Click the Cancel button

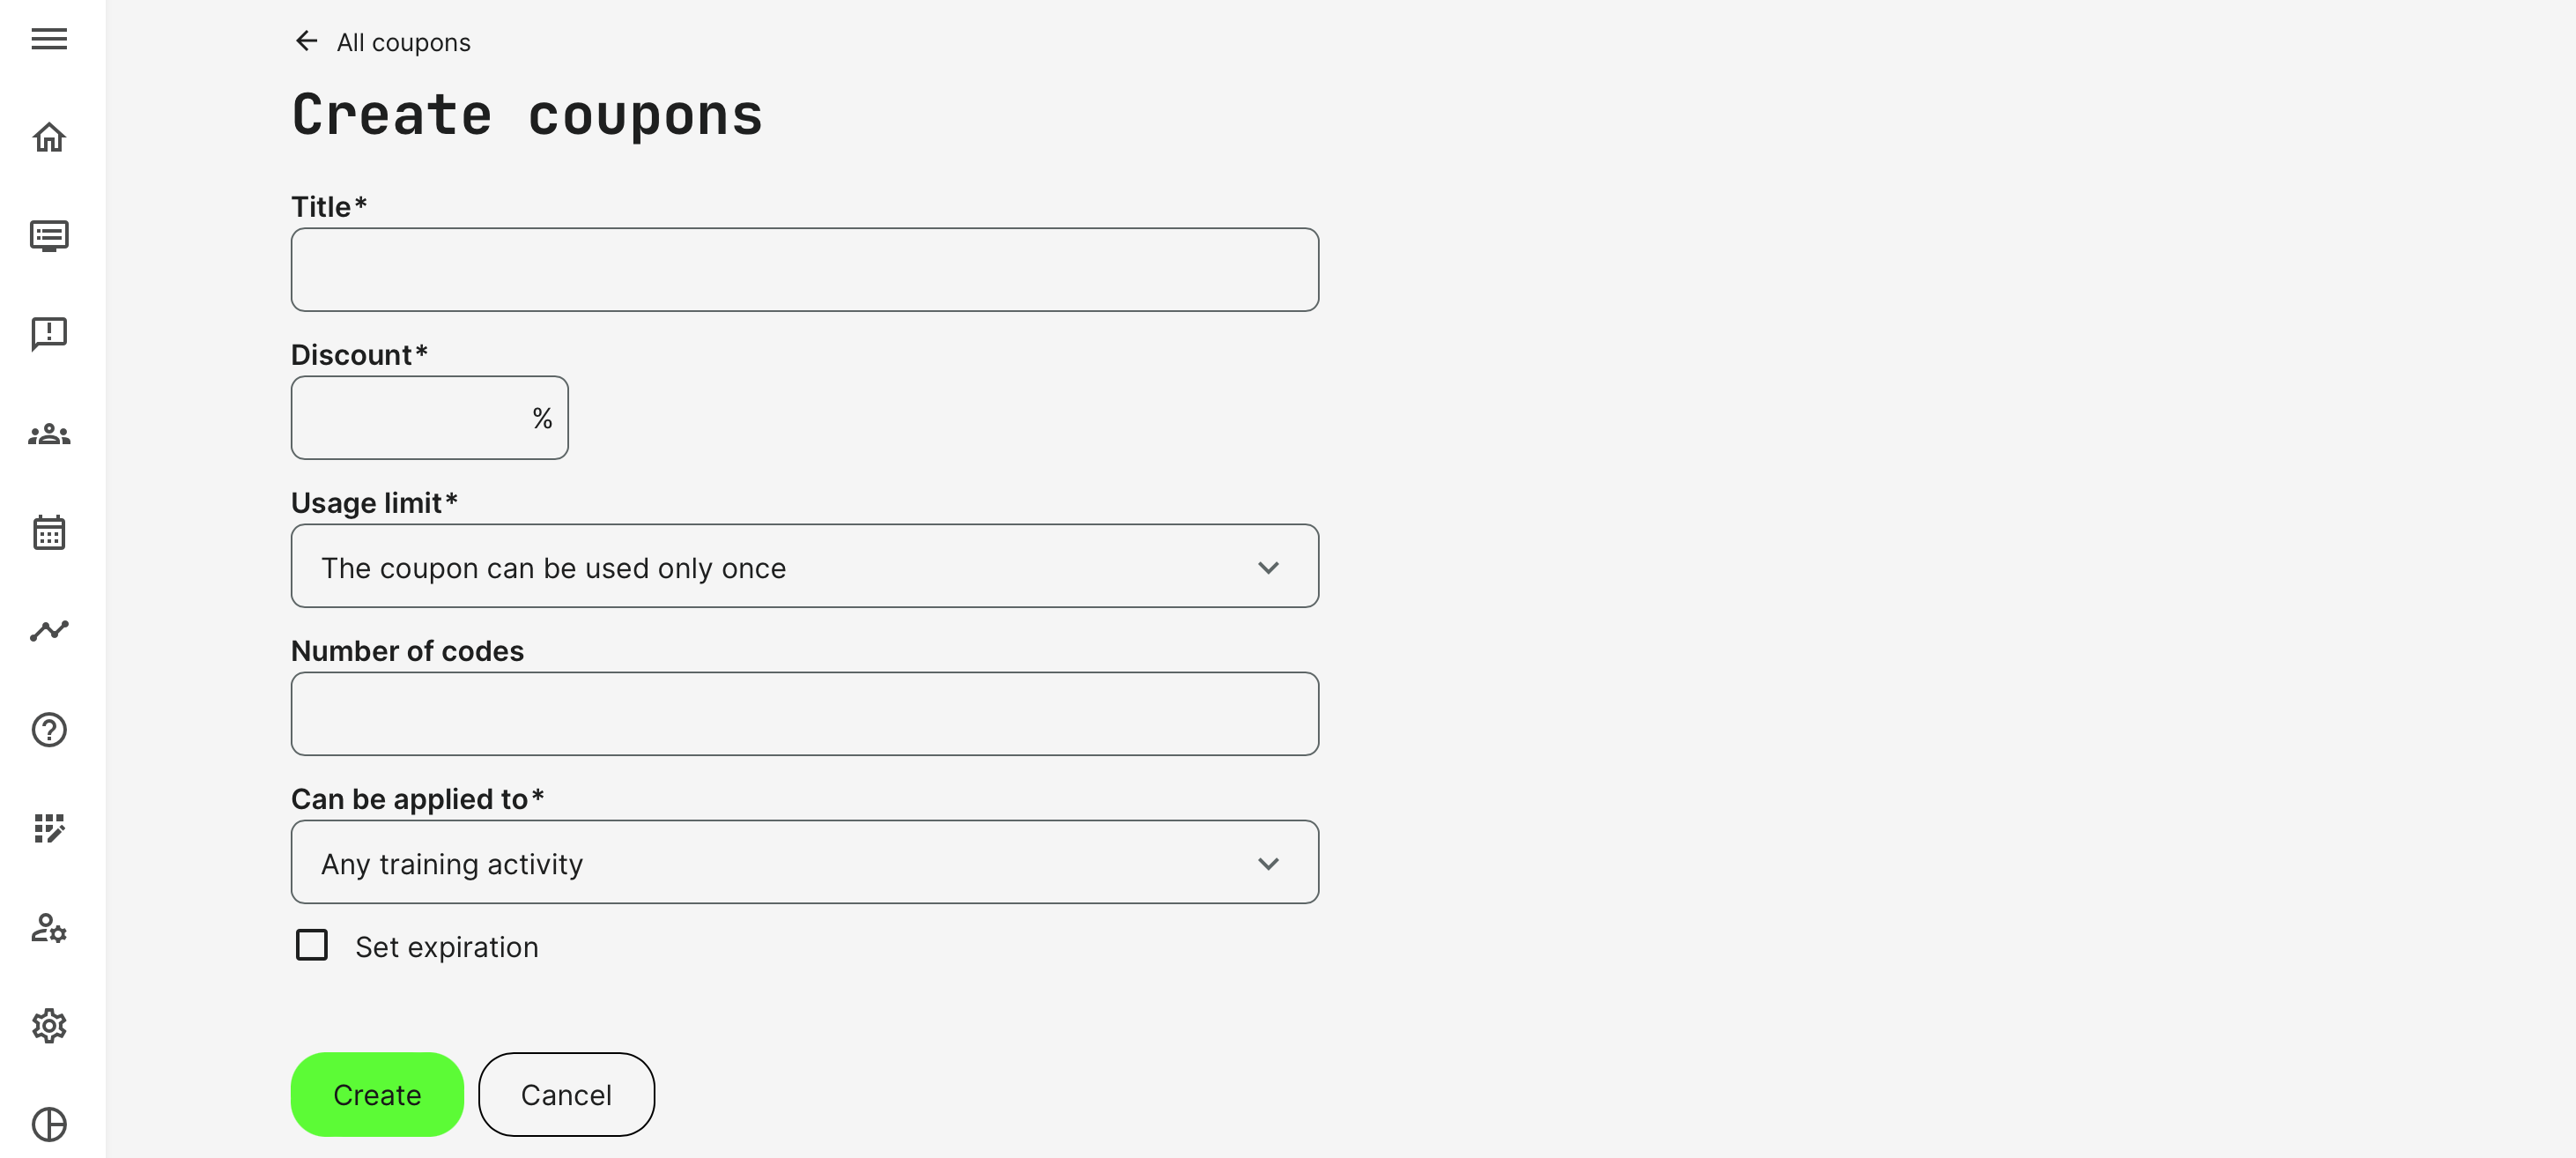point(566,1095)
